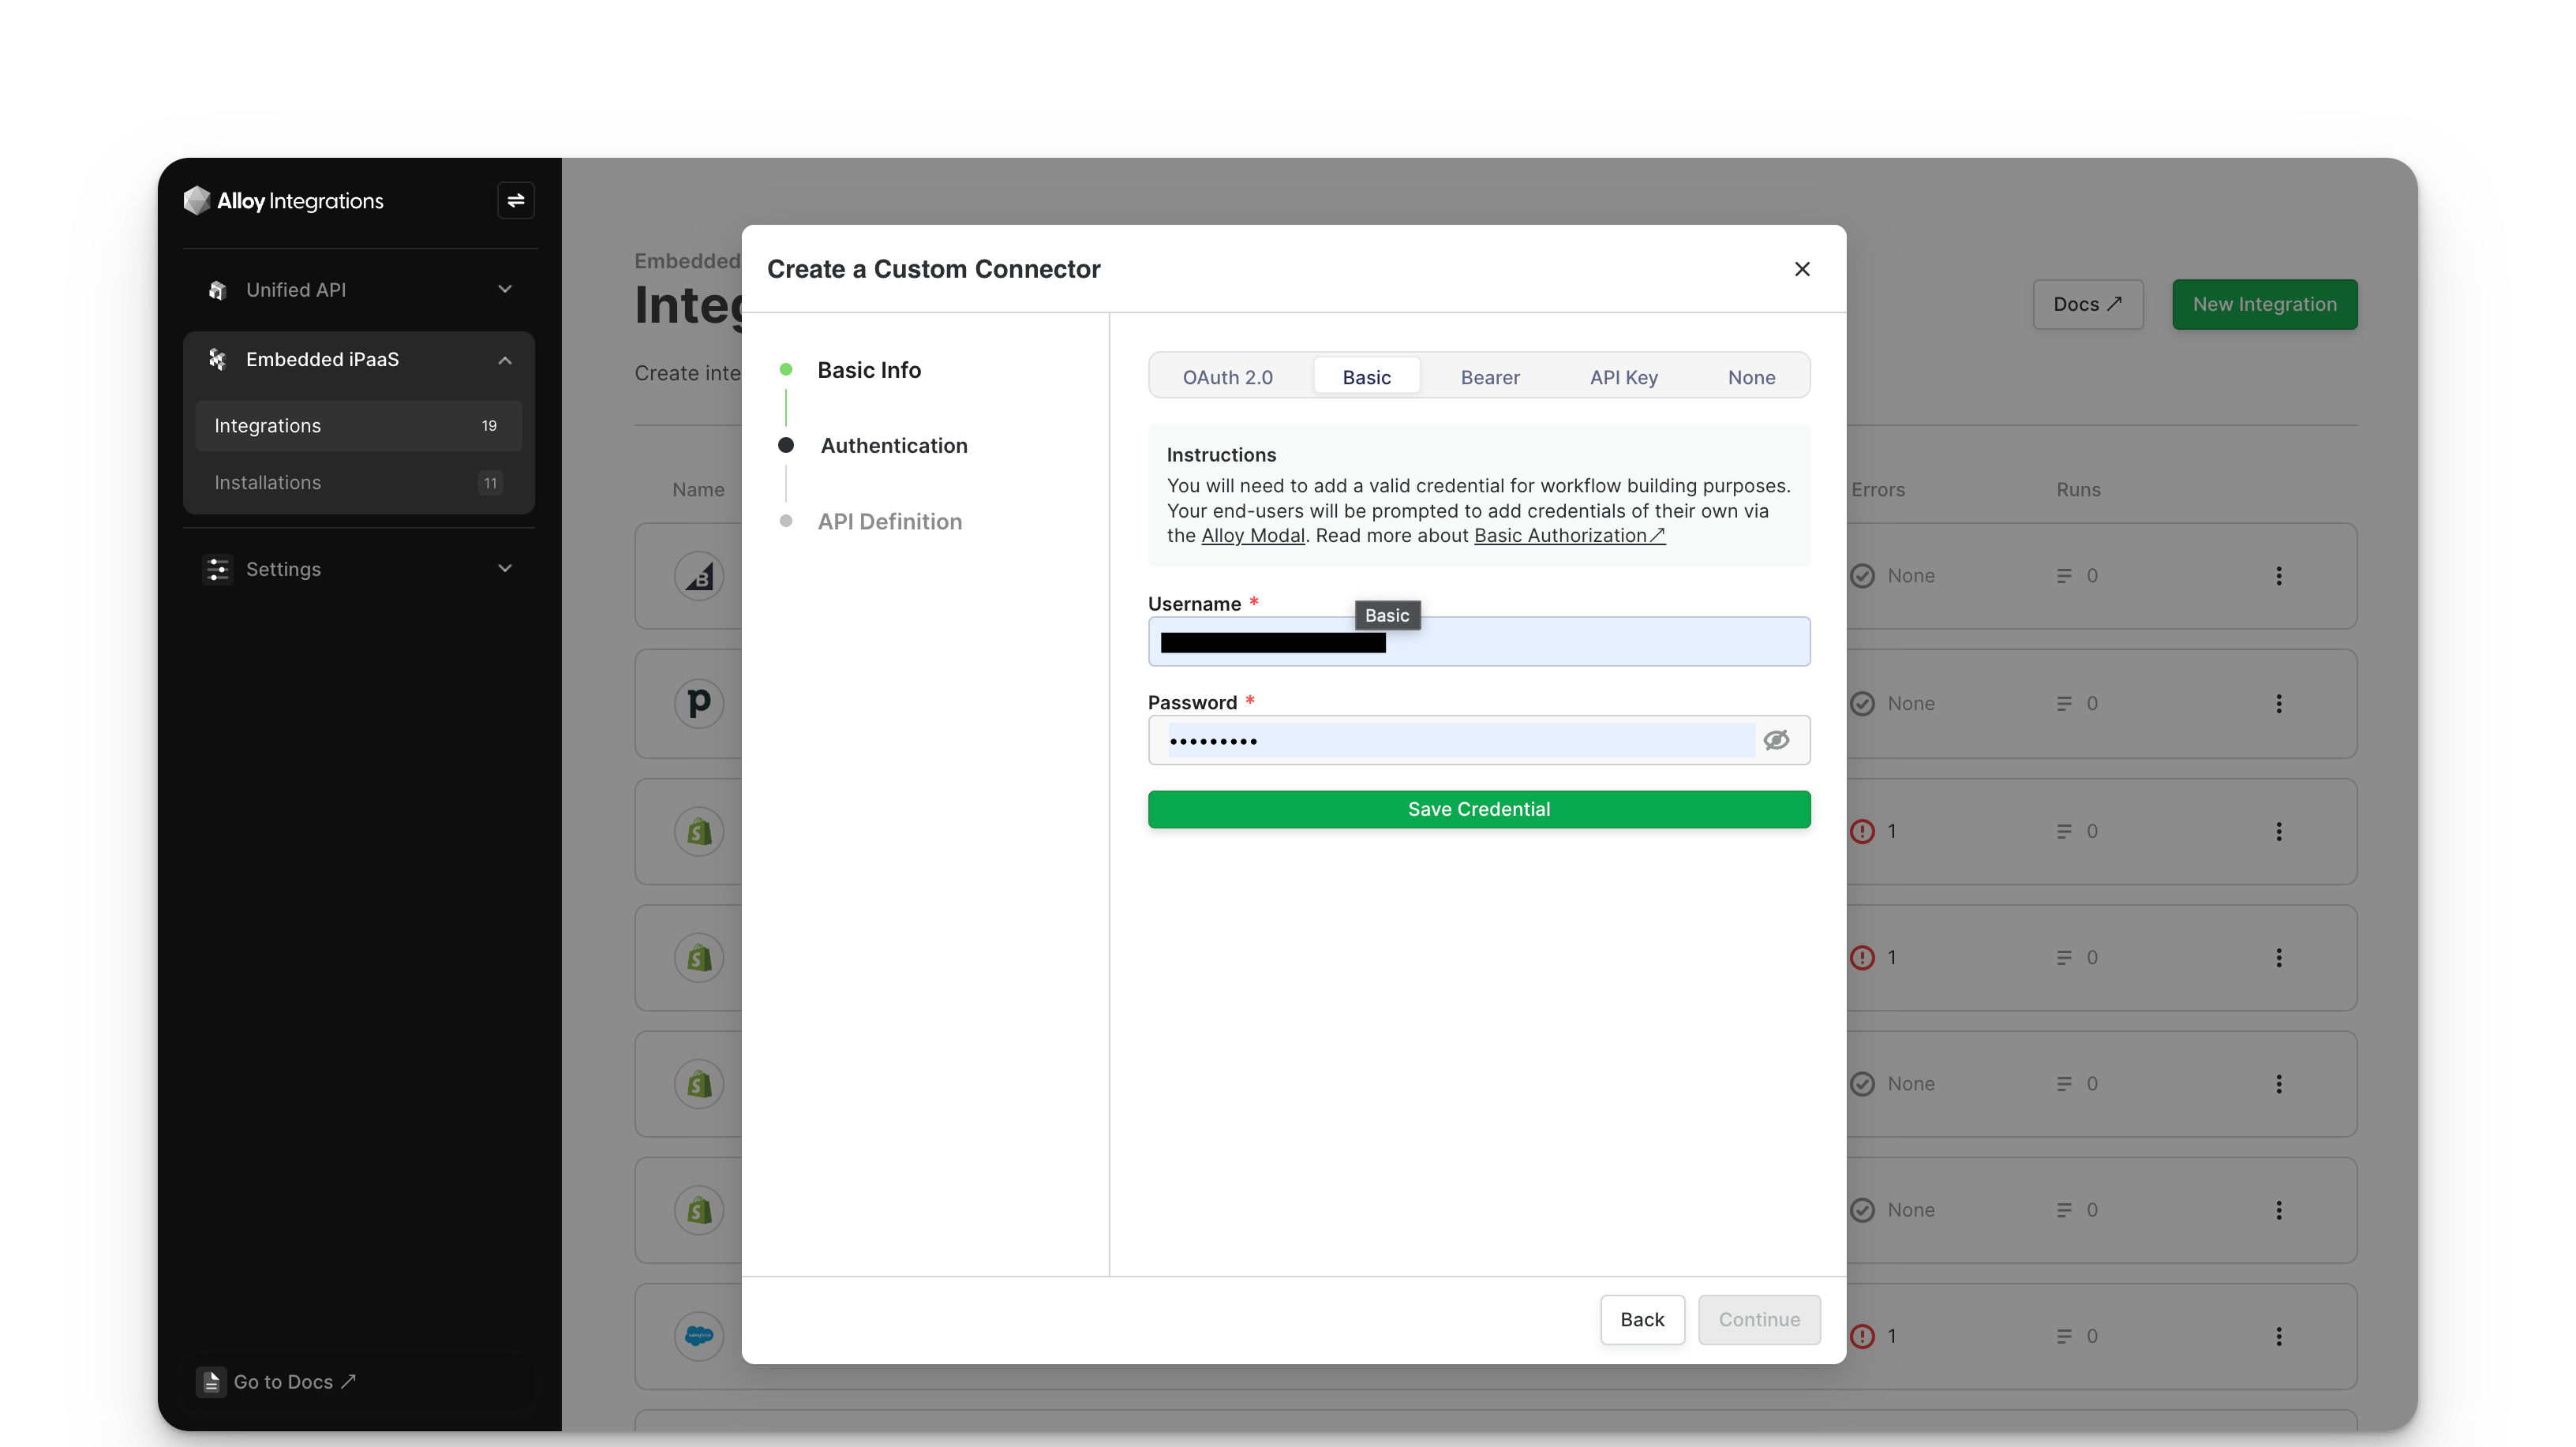Choose the Bearer authentication tab
2576x1447 pixels.
coord(1489,377)
